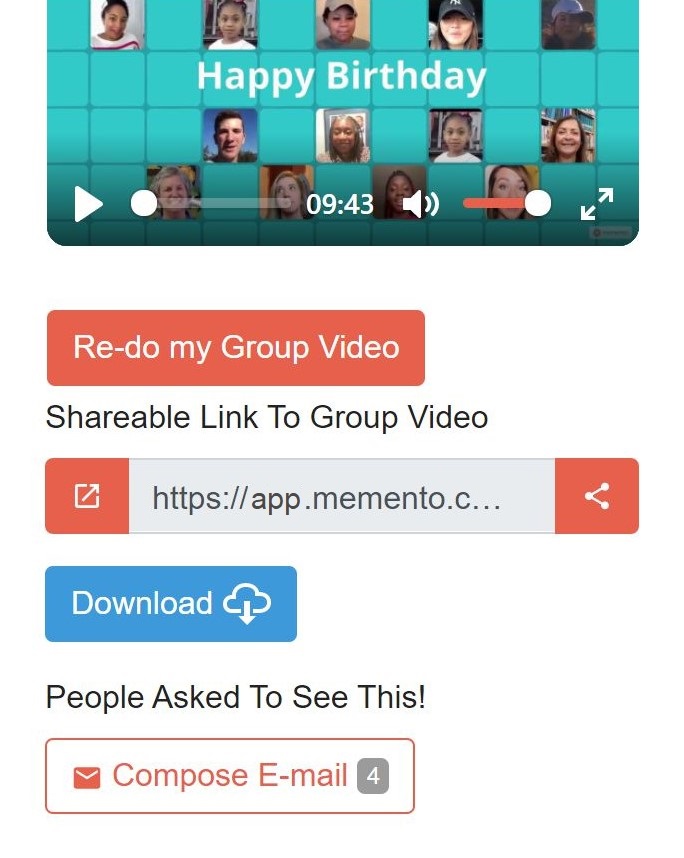Click the video progress seek handle
Viewport: 684px width, 858px height.
click(x=144, y=204)
